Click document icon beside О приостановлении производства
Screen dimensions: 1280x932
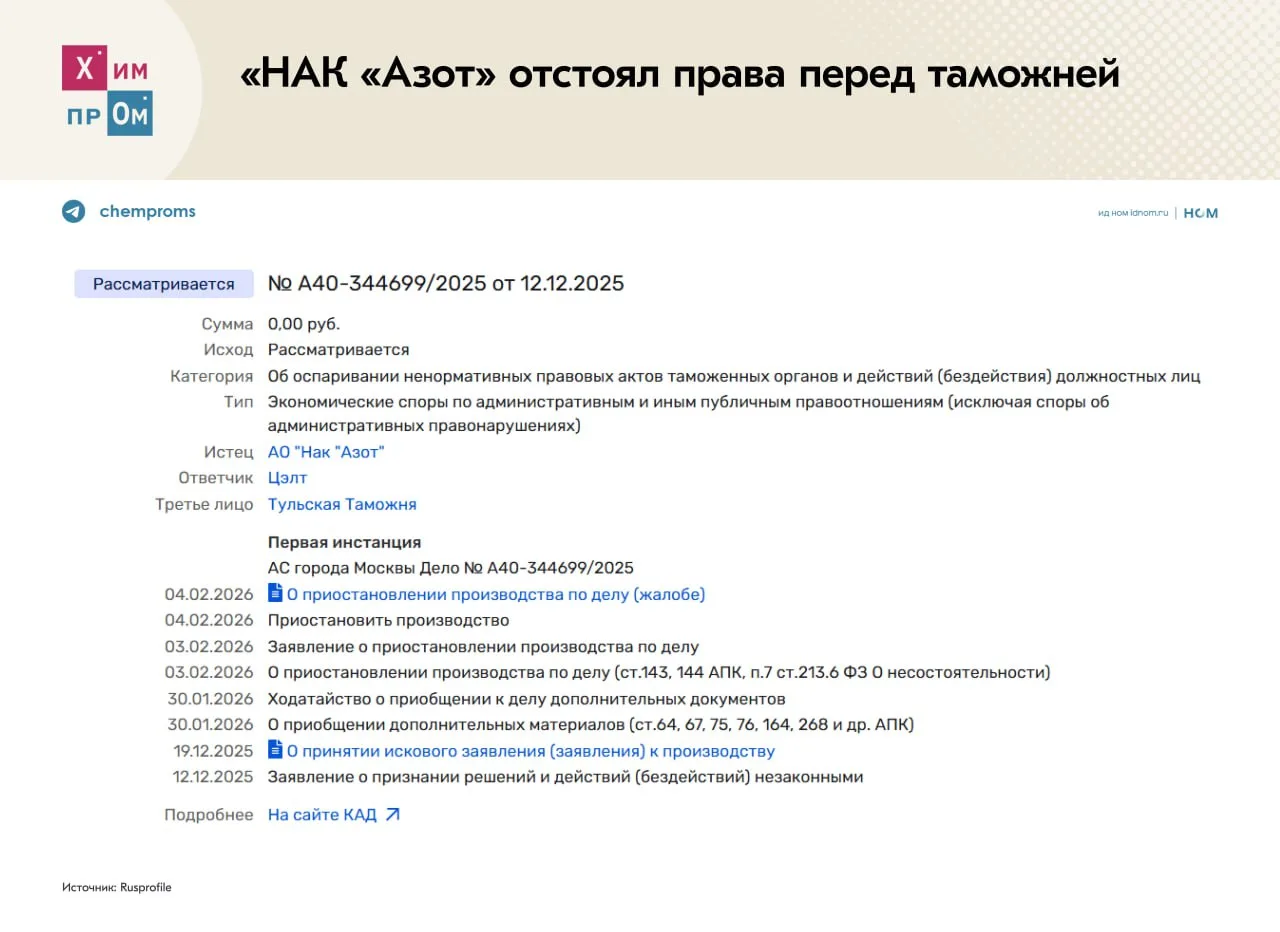click(275, 593)
